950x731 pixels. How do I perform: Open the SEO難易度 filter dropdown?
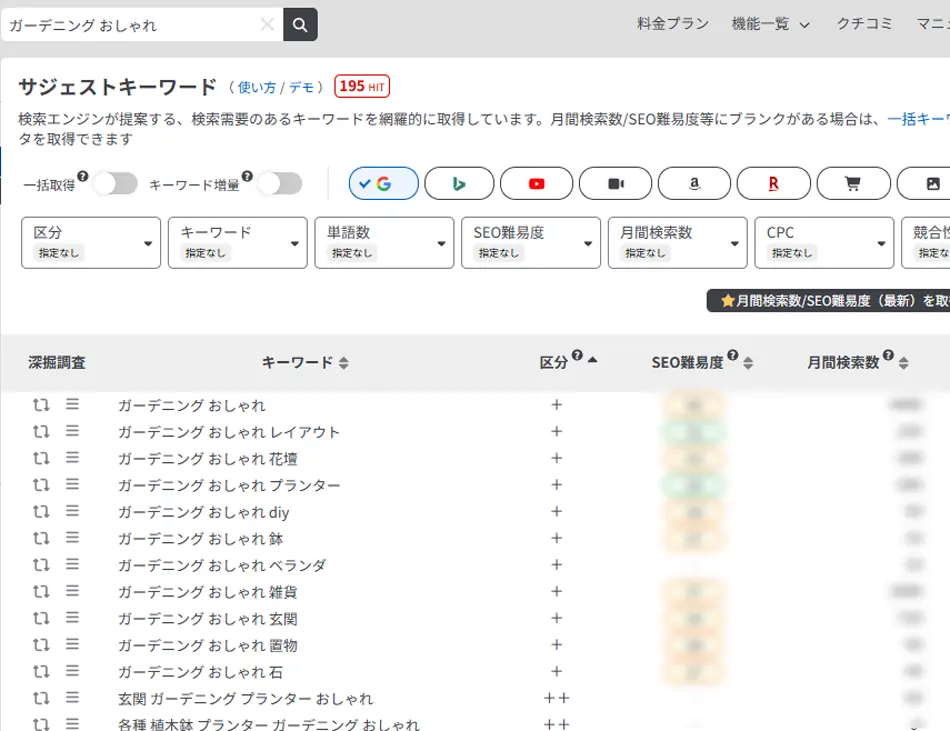[x=530, y=242]
